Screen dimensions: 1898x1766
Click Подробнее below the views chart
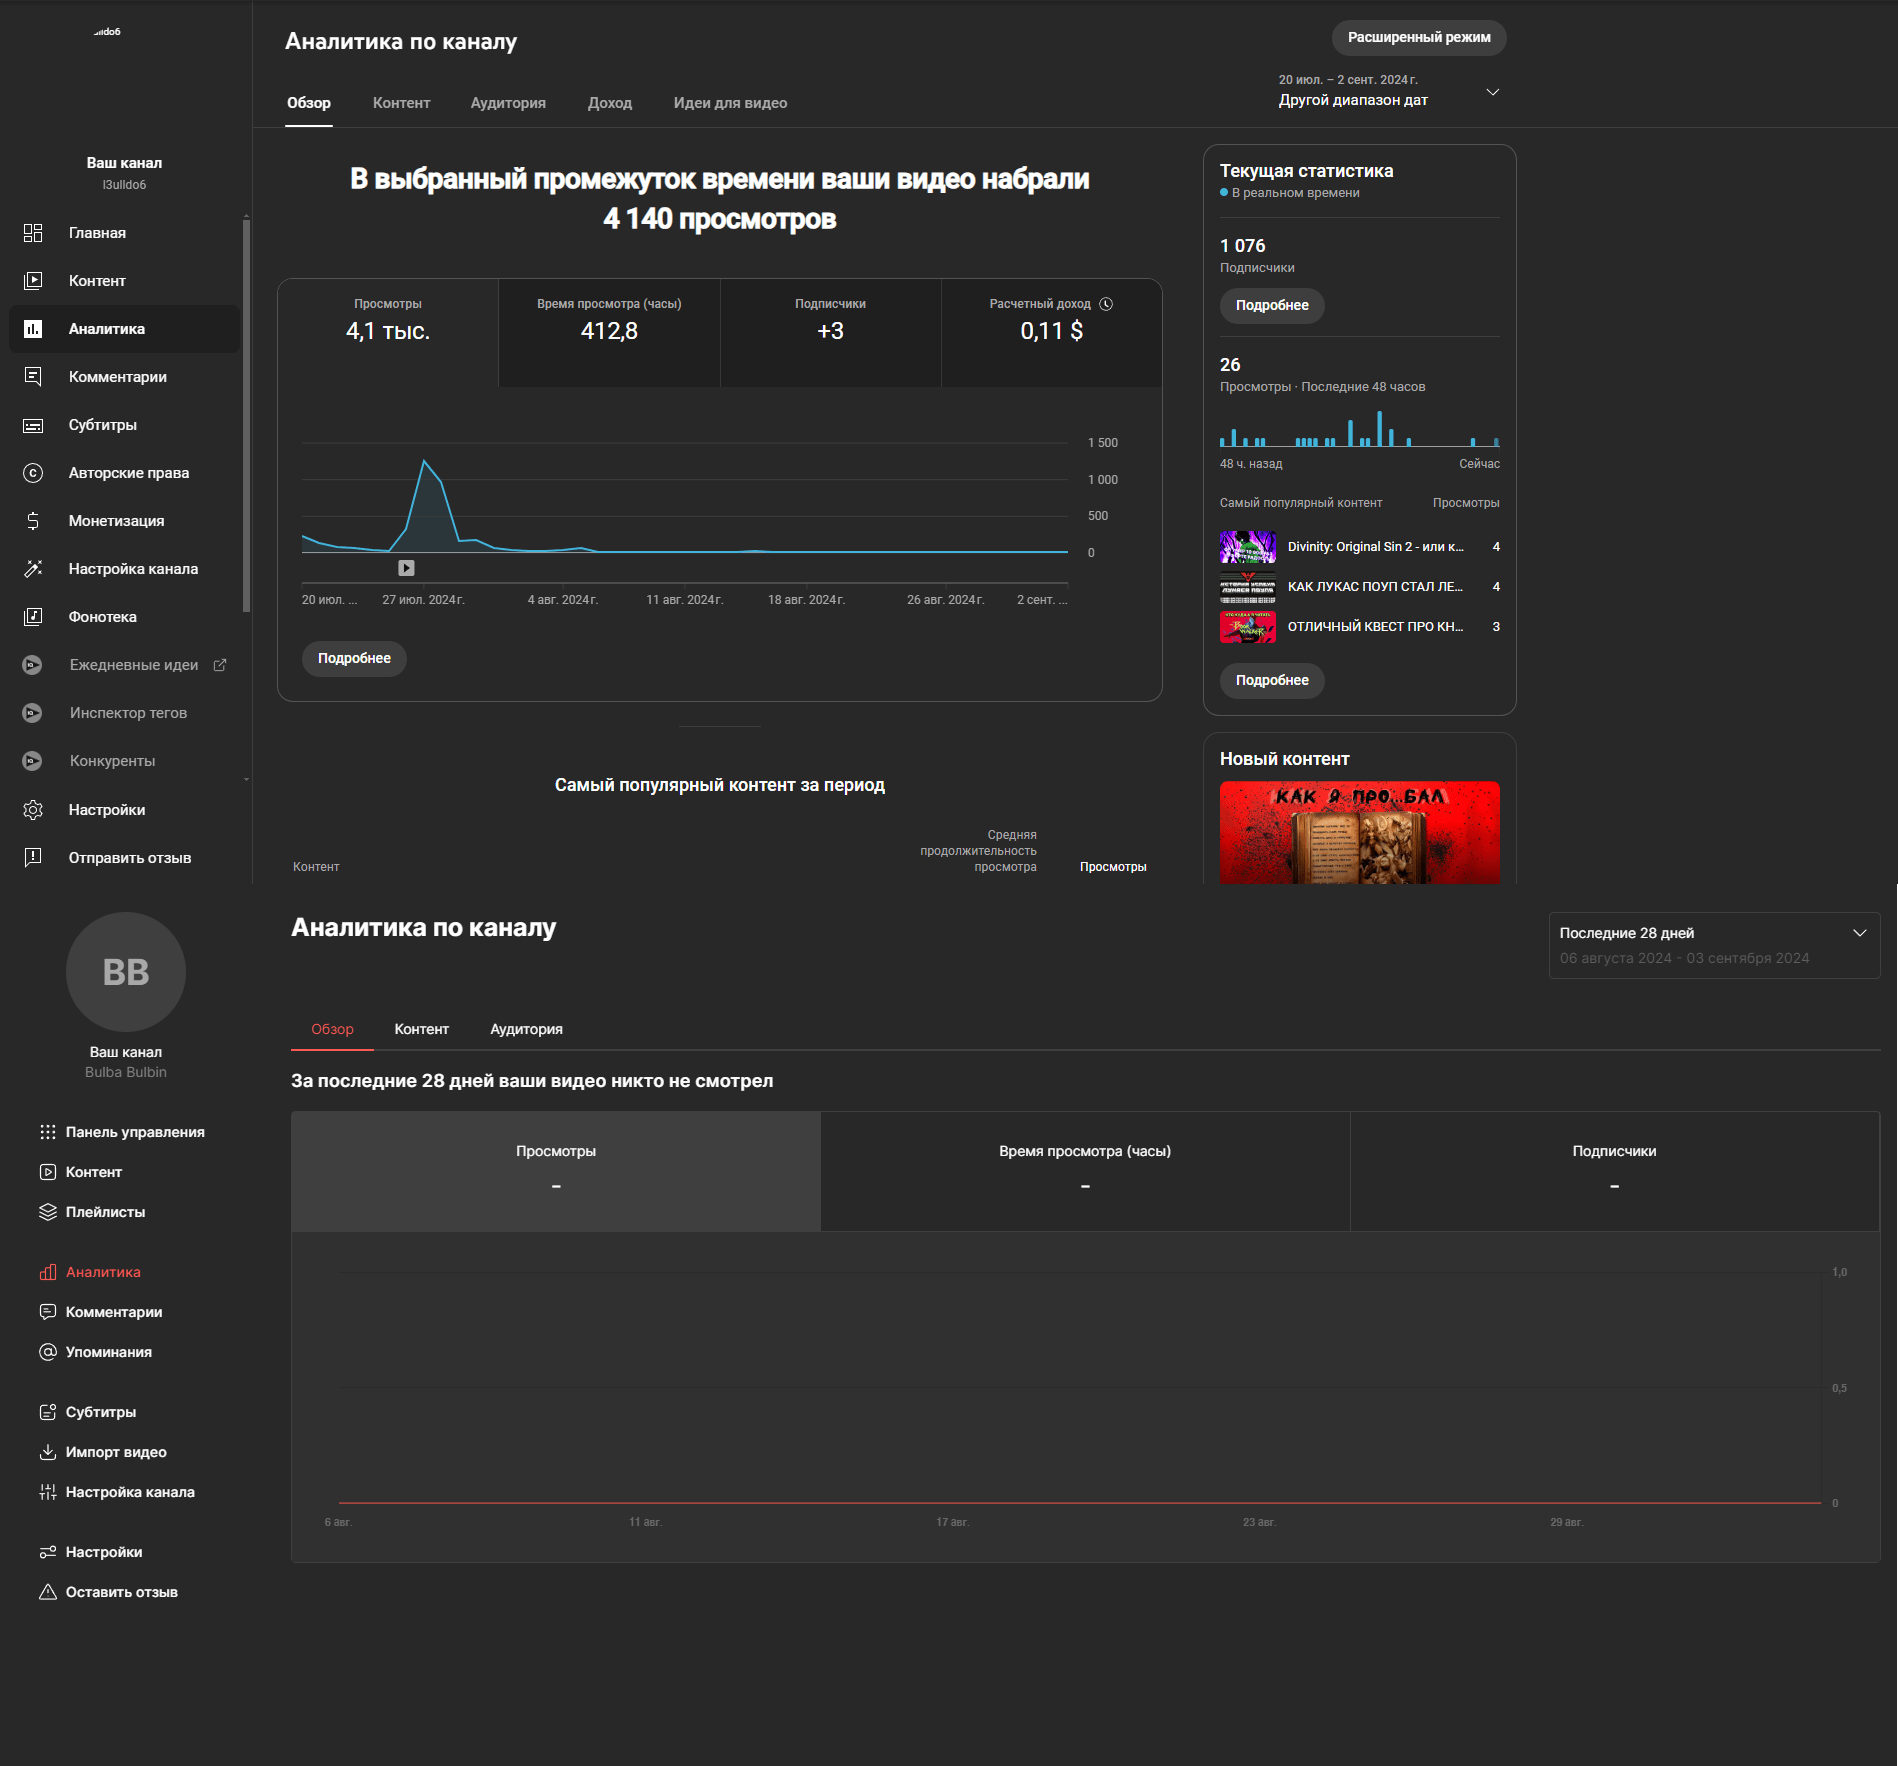[354, 658]
